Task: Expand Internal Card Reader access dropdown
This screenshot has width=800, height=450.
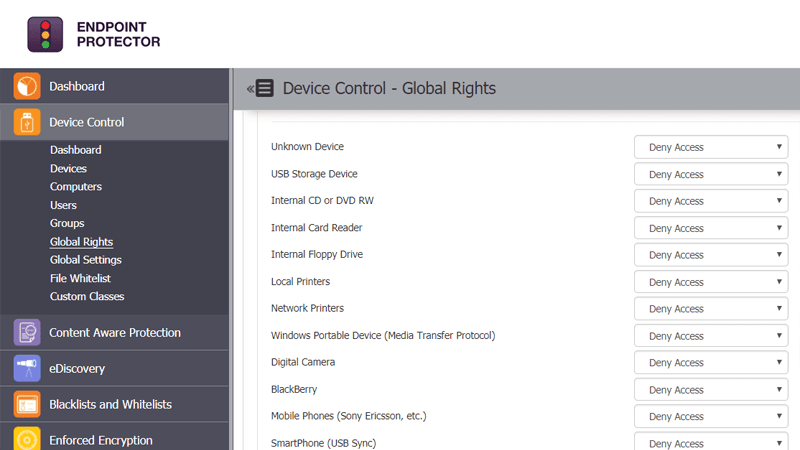Action: tap(711, 228)
